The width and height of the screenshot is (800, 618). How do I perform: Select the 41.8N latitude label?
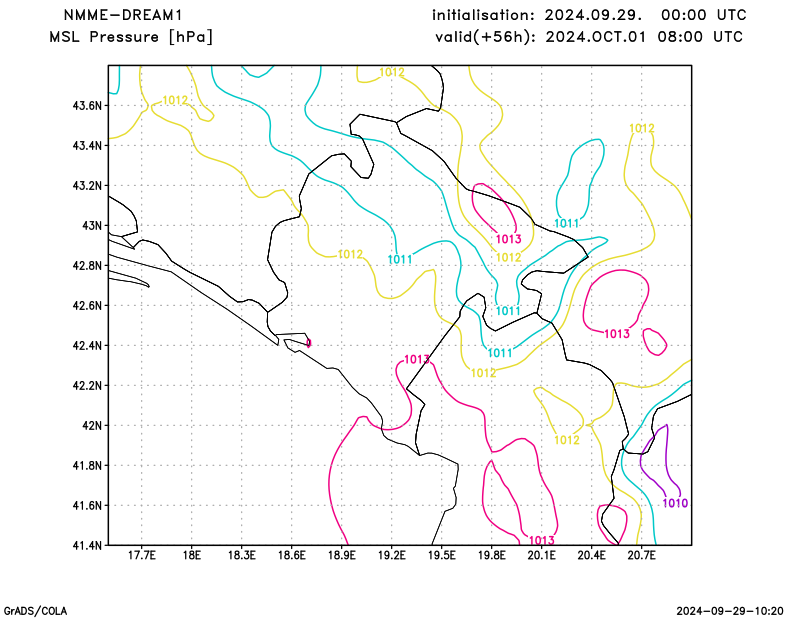click(x=87, y=465)
